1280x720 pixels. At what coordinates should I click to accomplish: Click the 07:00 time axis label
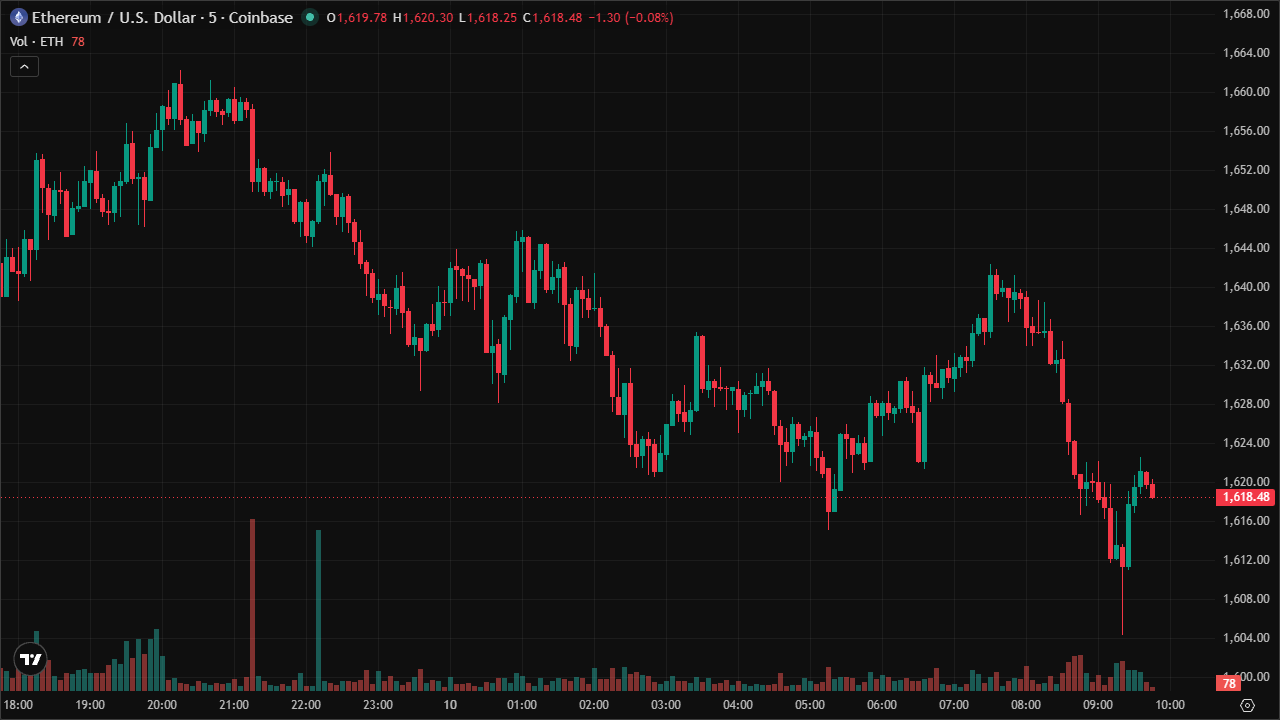pos(954,704)
